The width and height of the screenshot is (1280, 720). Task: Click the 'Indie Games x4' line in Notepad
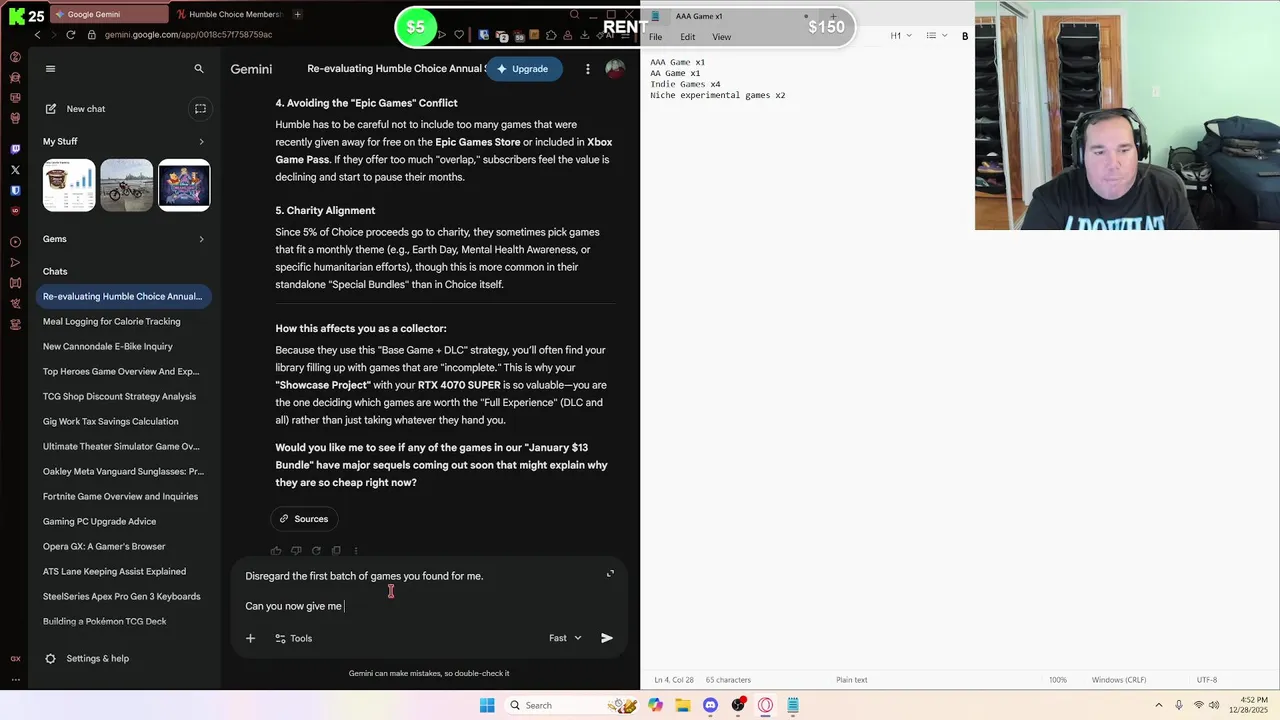[685, 84]
